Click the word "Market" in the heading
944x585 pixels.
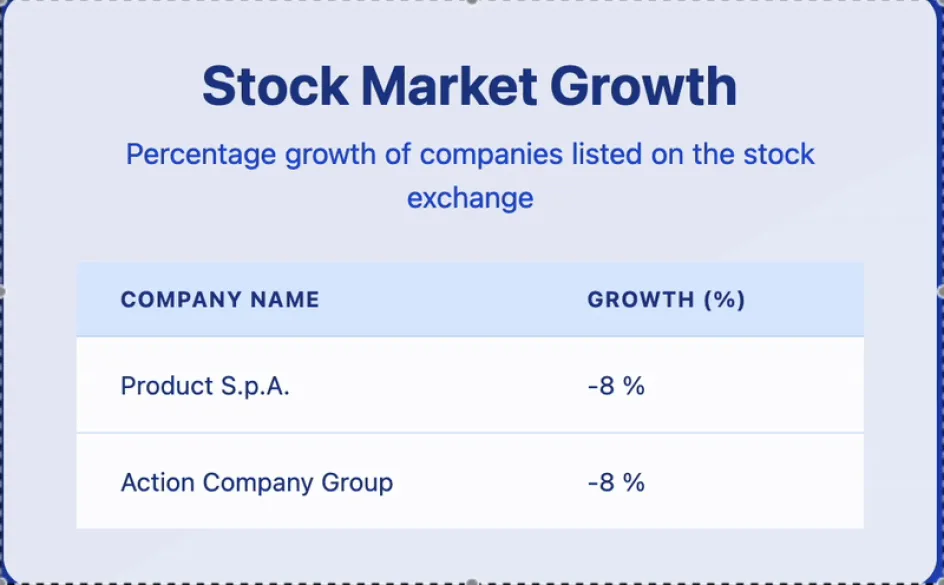point(449,87)
